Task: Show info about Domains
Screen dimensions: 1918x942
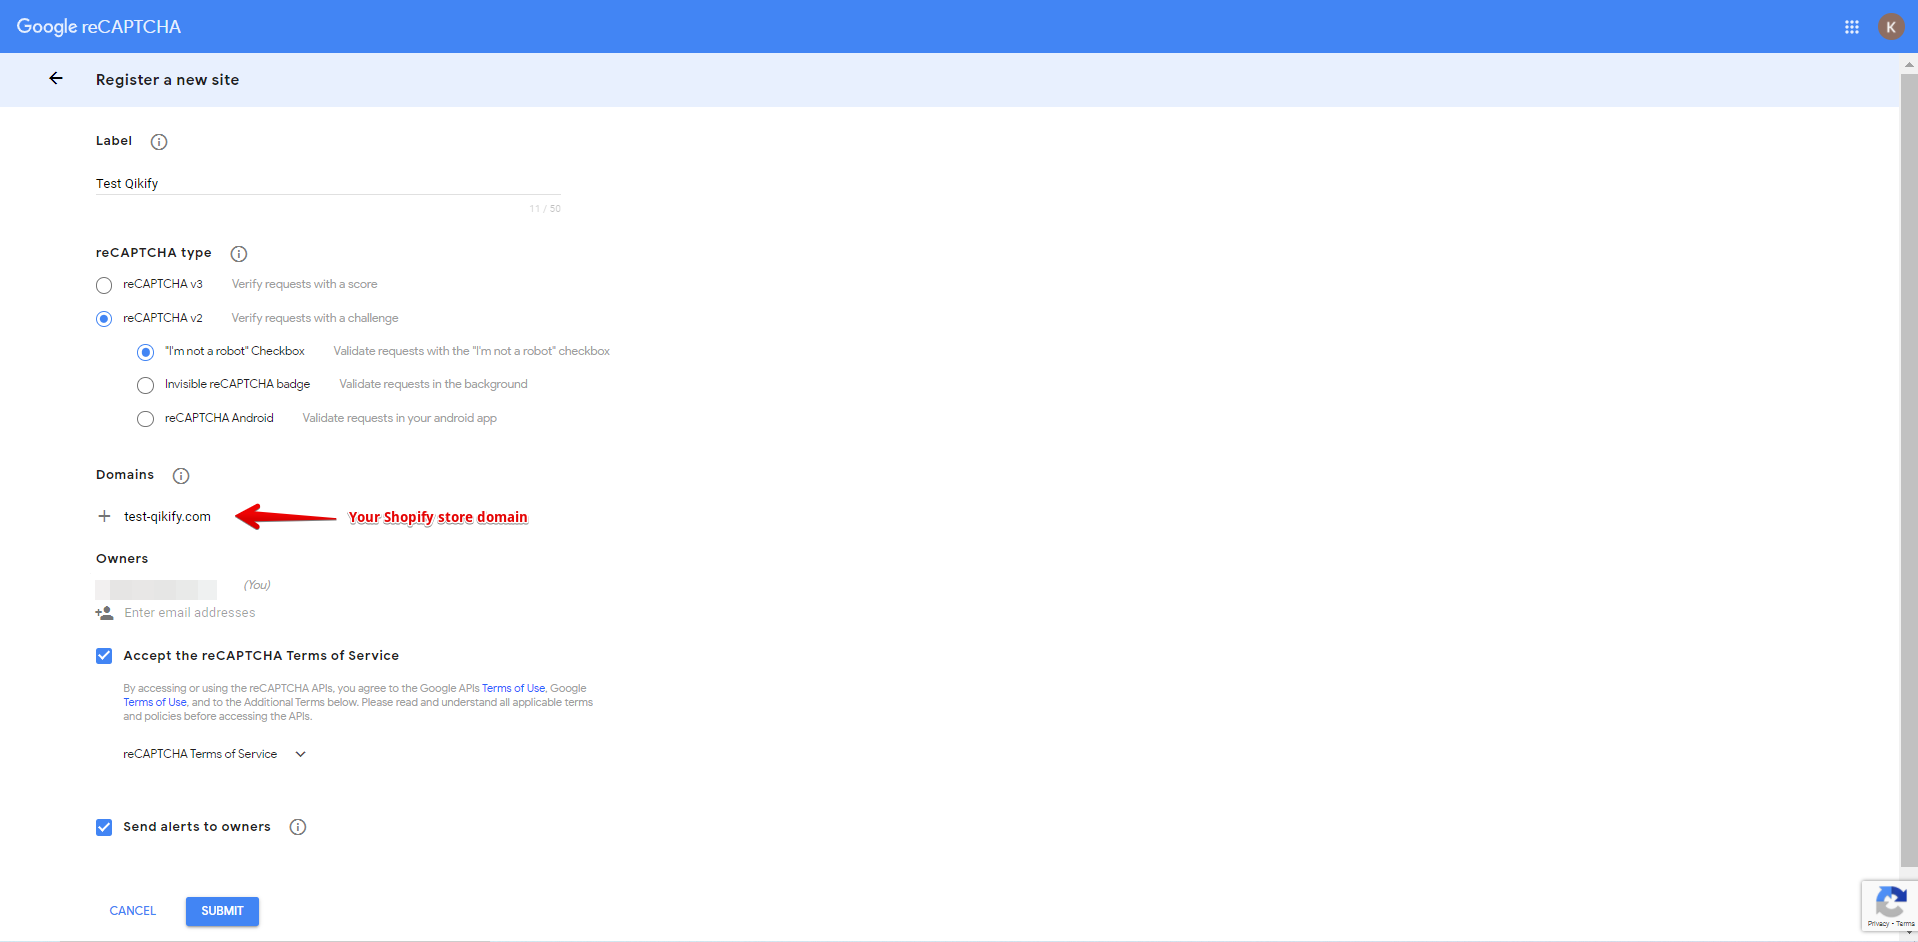Action: point(181,476)
